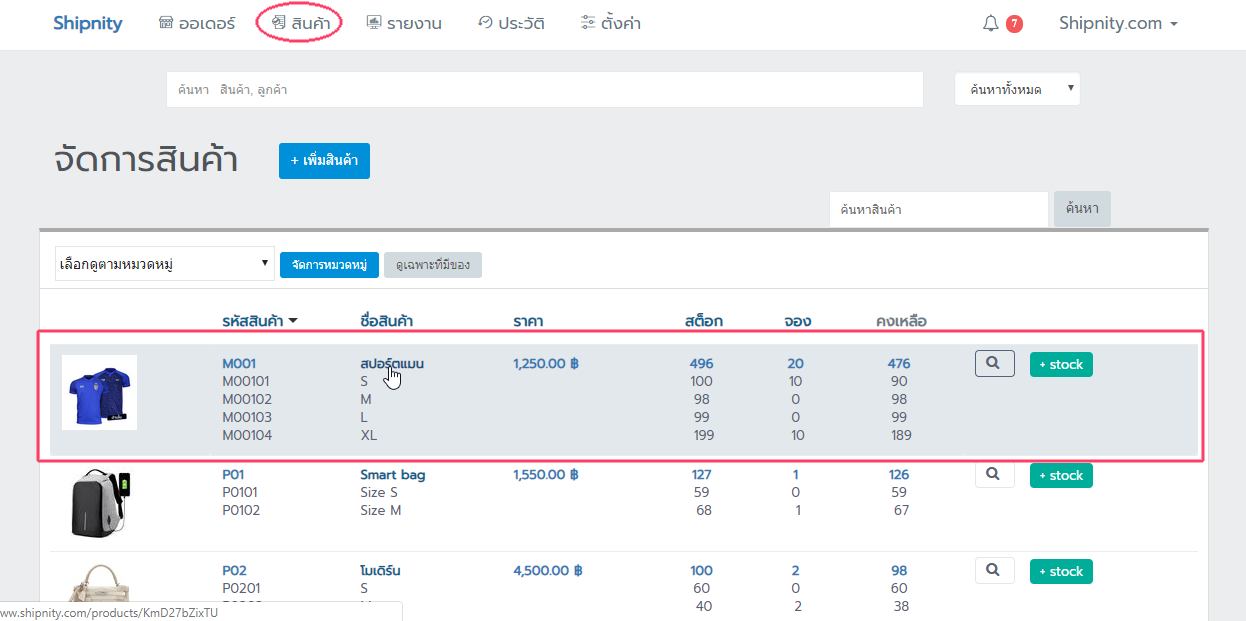Click the Shipnity logo
Image resolution: width=1246 pixels, height=621 pixels.
pos(88,23)
